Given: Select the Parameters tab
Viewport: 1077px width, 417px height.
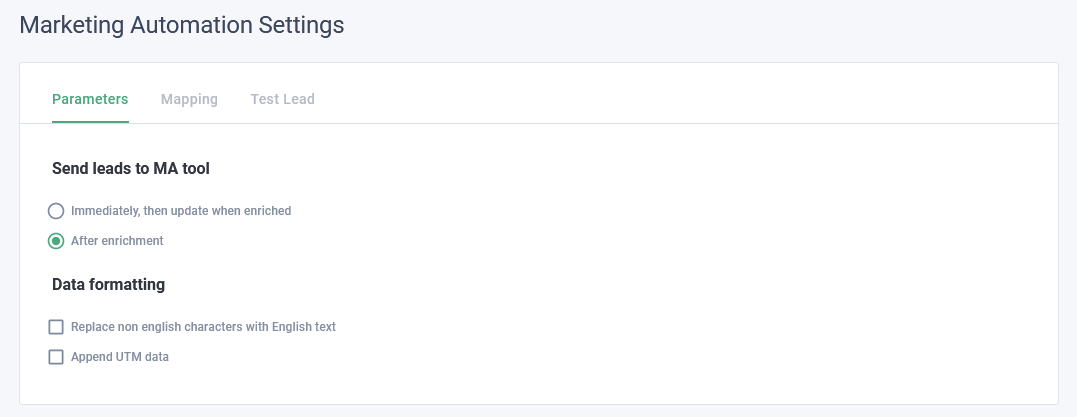Looking at the screenshot, I should click(90, 99).
